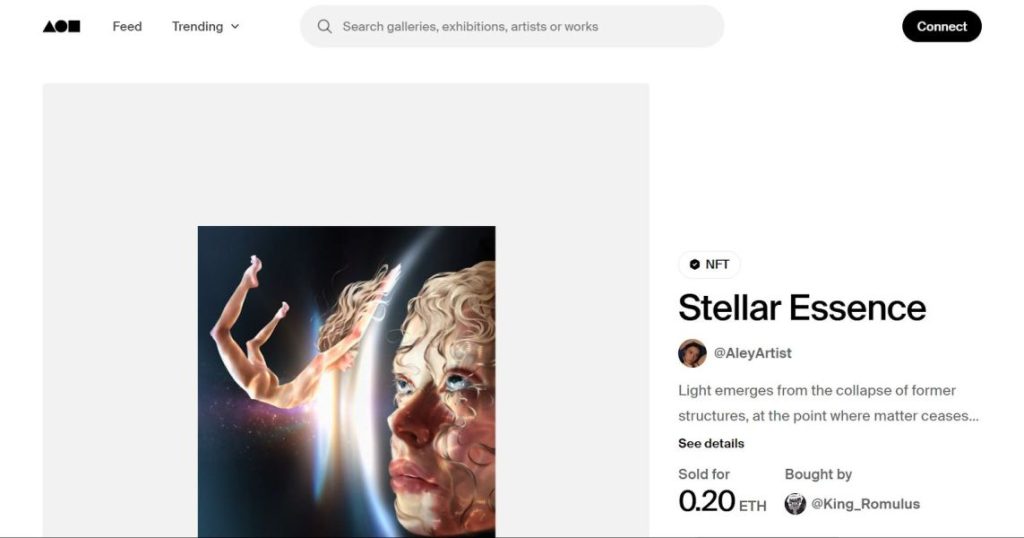Click the 0.20 ETH sold price

click(722, 501)
